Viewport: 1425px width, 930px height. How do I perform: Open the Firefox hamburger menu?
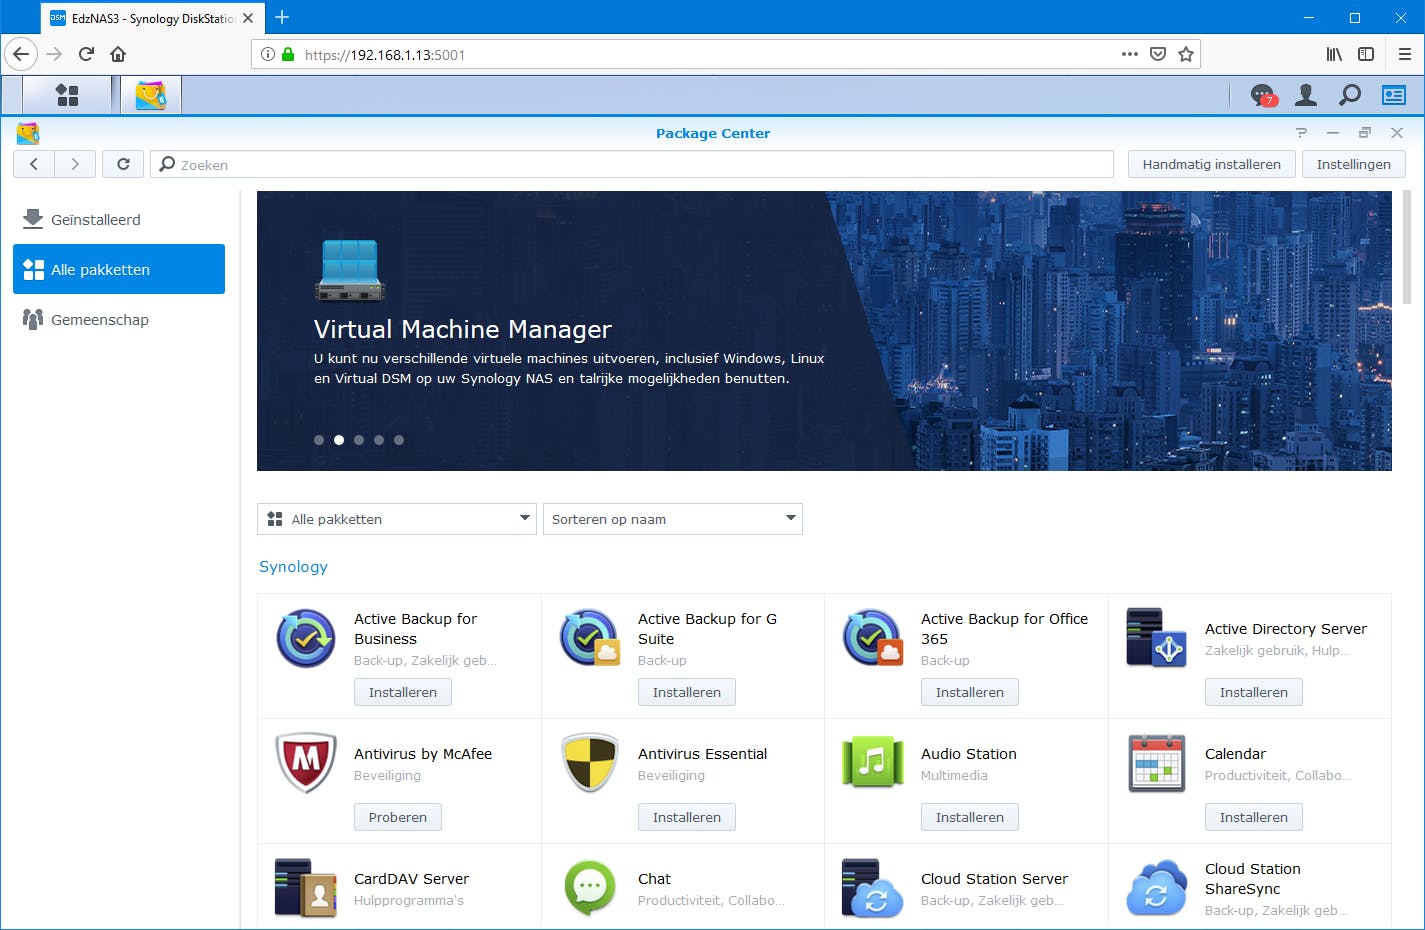click(1404, 54)
